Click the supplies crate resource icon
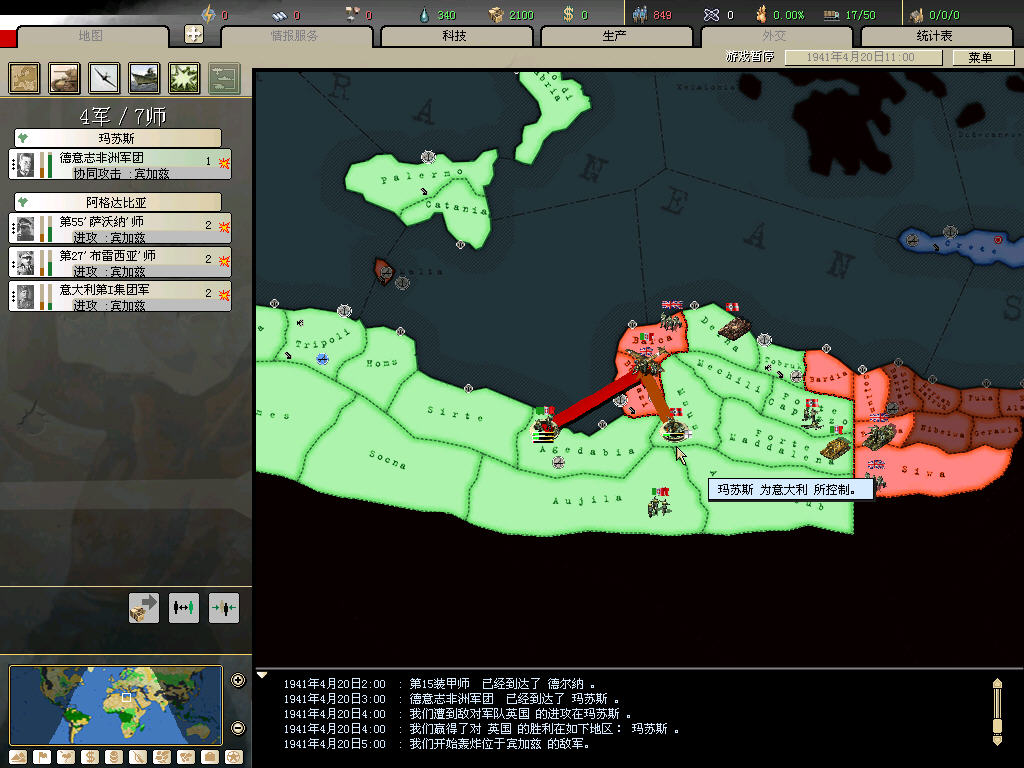The image size is (1024, 768). tap(496, 14)
